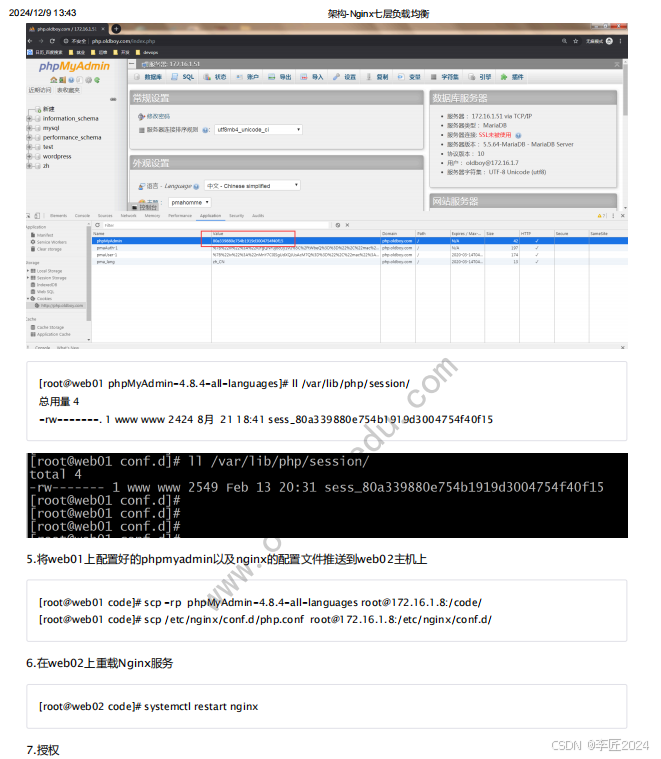The width and height of the screenshot is (661, 759).
Task: Select the phpMyAdmin cookie row
Action: [x=360, y=241]
